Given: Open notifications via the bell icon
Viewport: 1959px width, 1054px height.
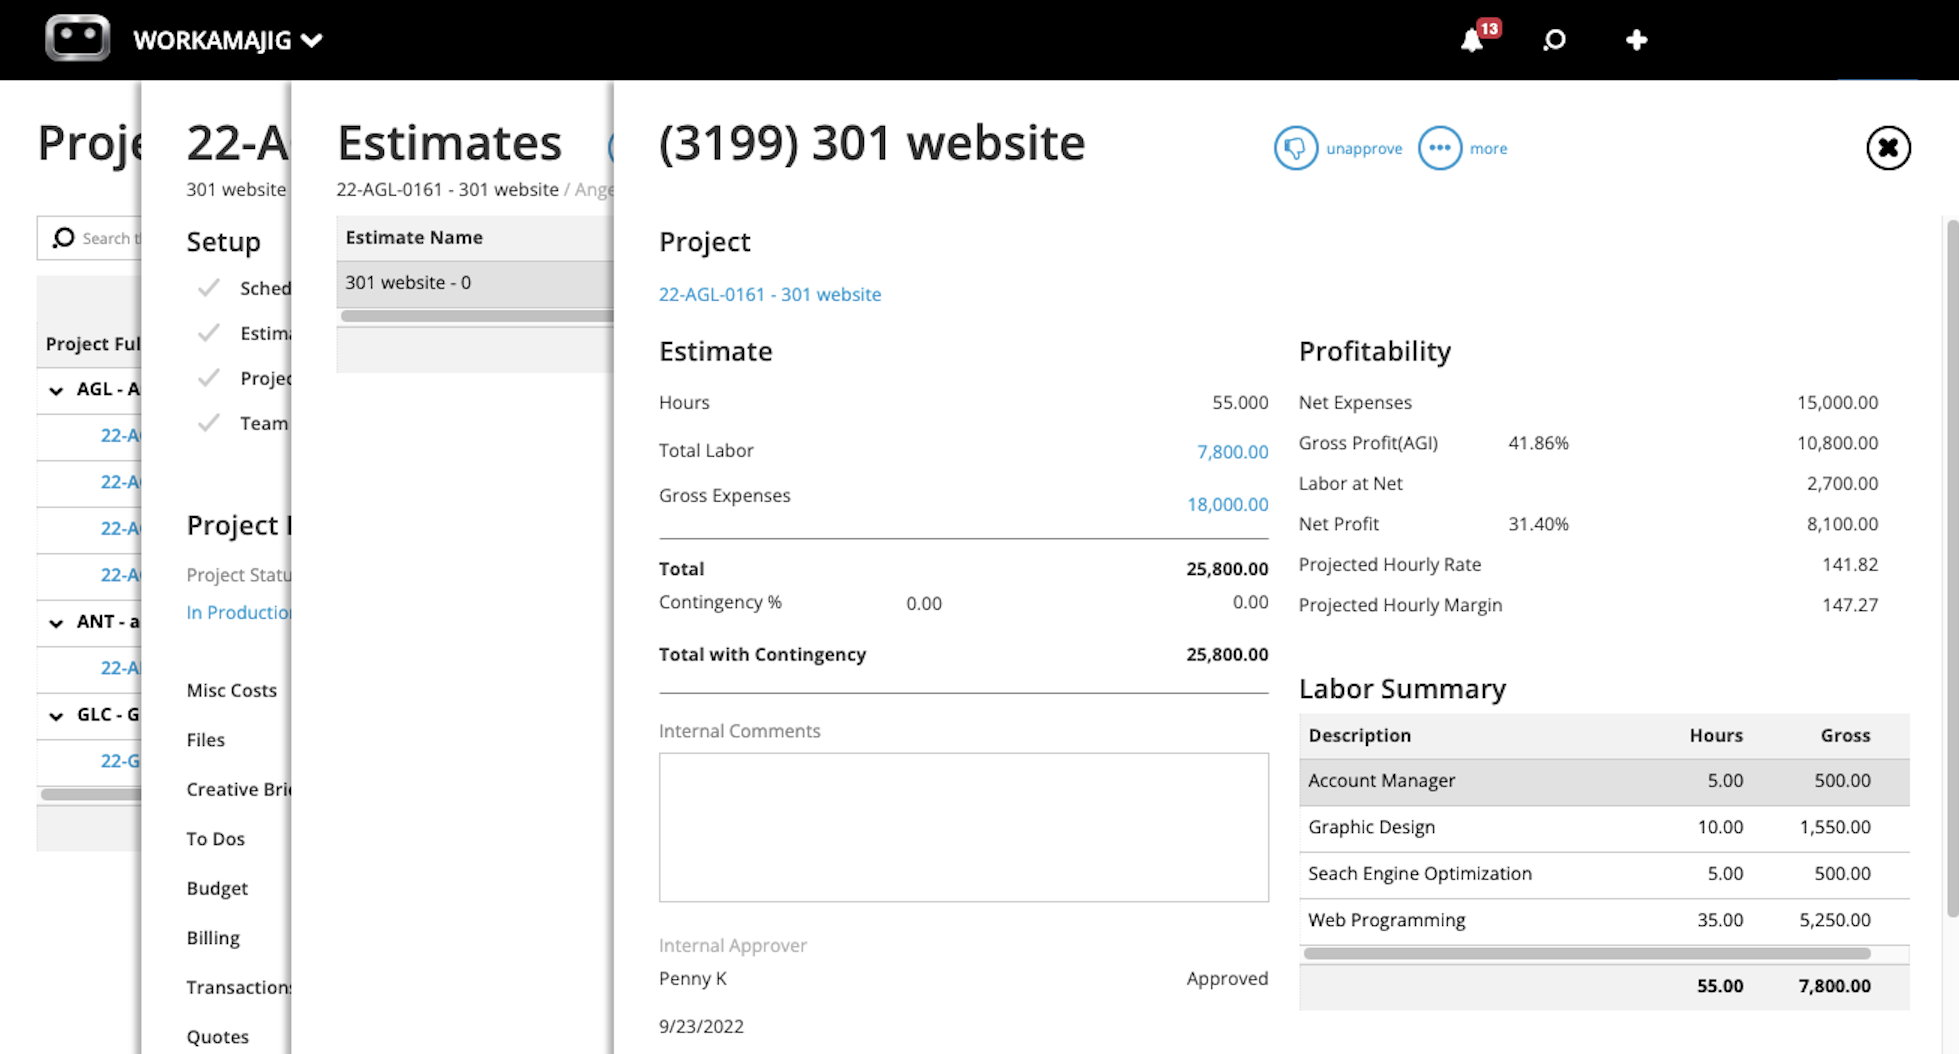Looking at the screenshot, I should [1471, 41].
